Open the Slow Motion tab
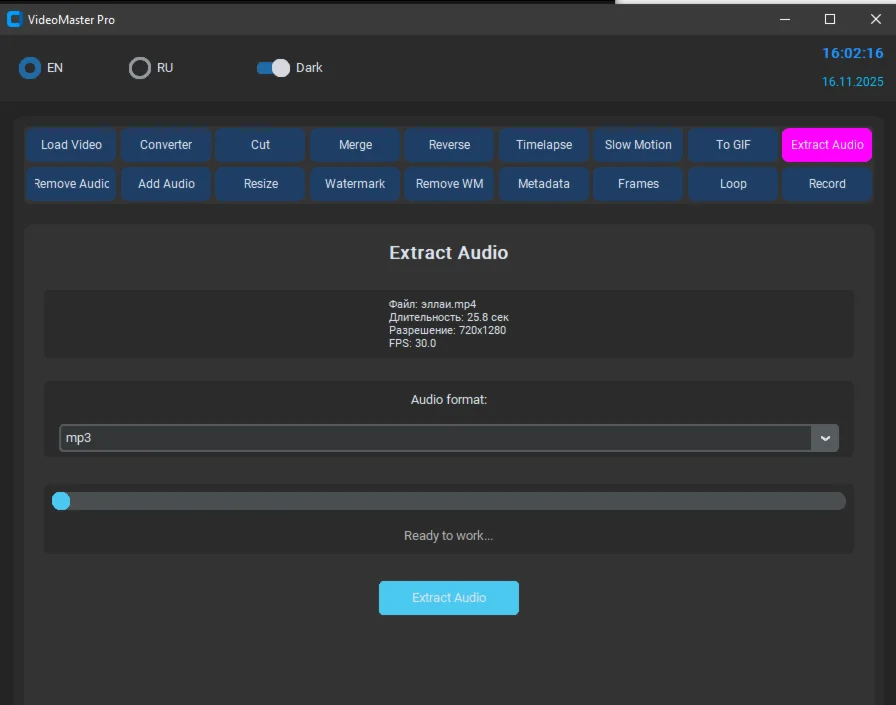896x705 pixels. (638, 145)
